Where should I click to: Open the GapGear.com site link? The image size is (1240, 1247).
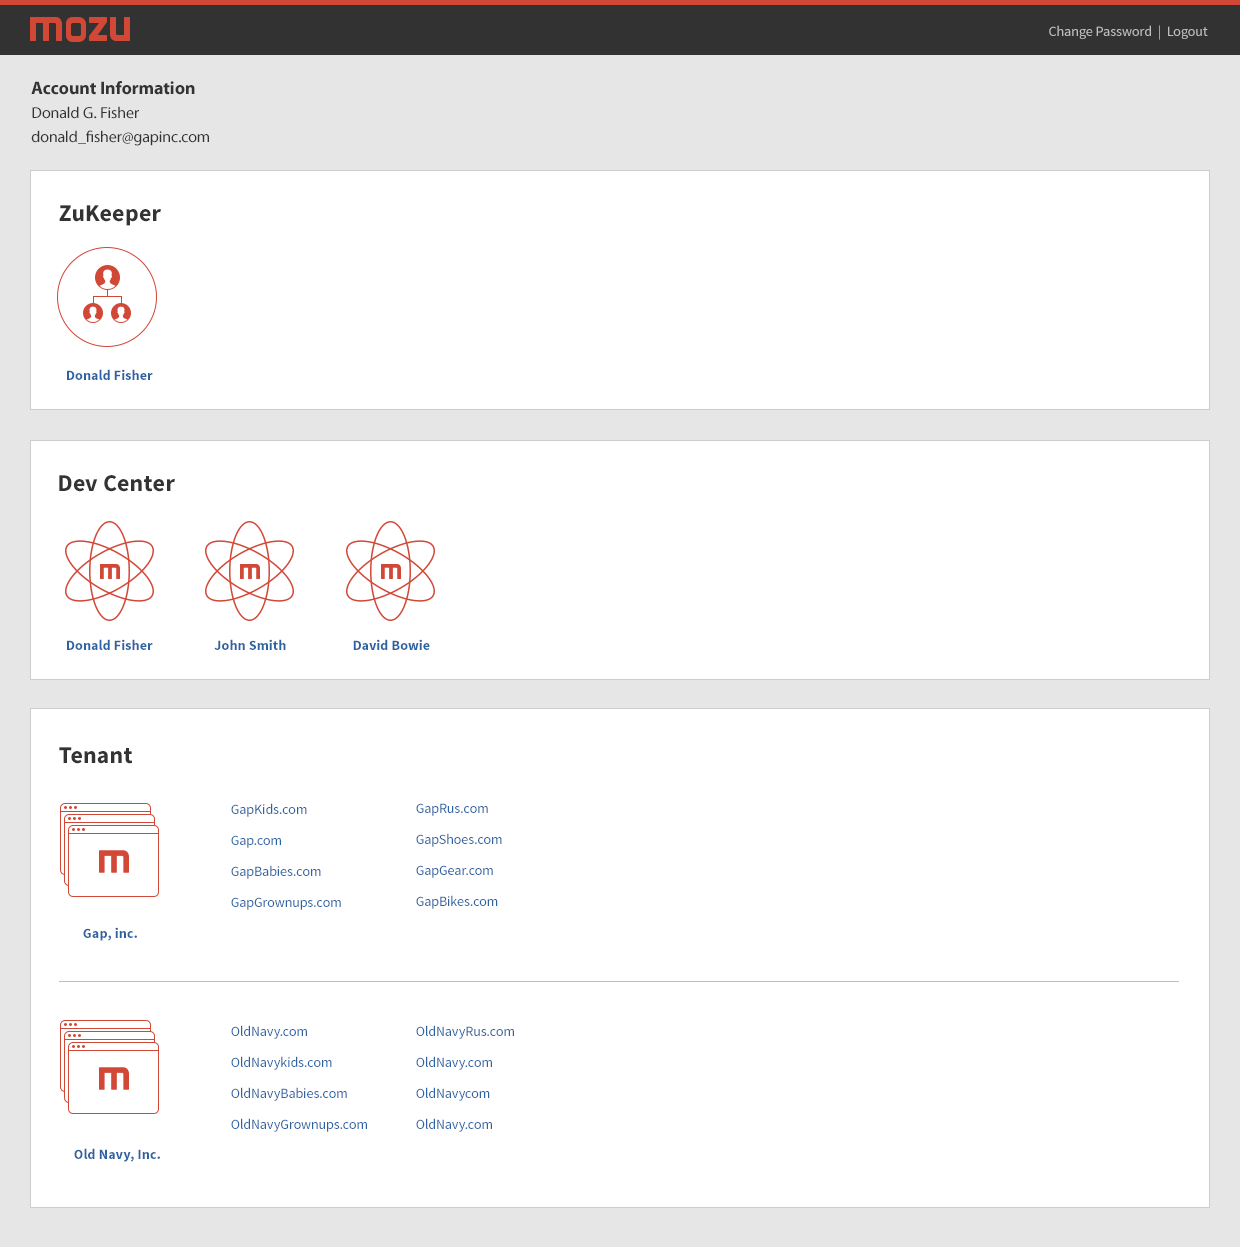[x=455, y=871]
